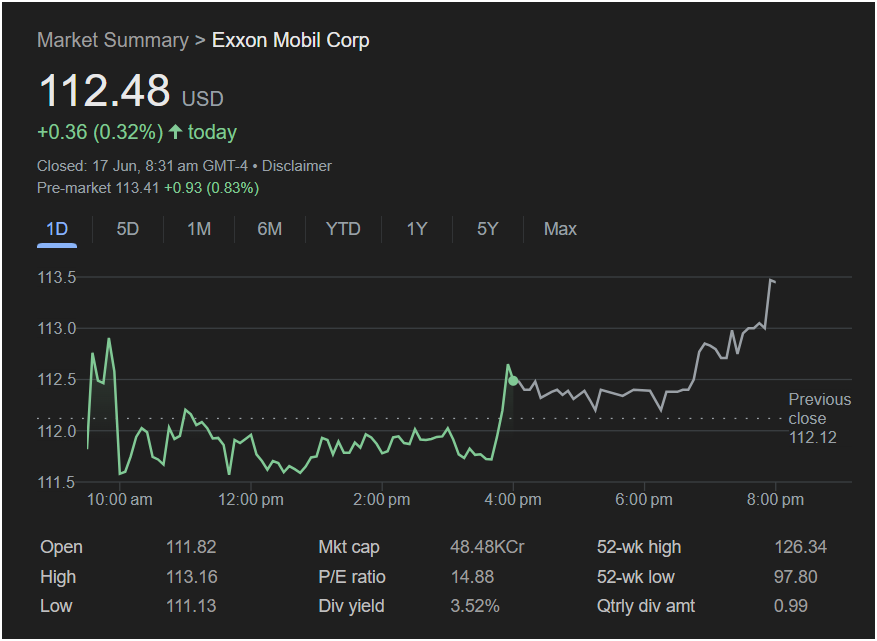Switch to the 1M chart range

click(x=199, y=229)
